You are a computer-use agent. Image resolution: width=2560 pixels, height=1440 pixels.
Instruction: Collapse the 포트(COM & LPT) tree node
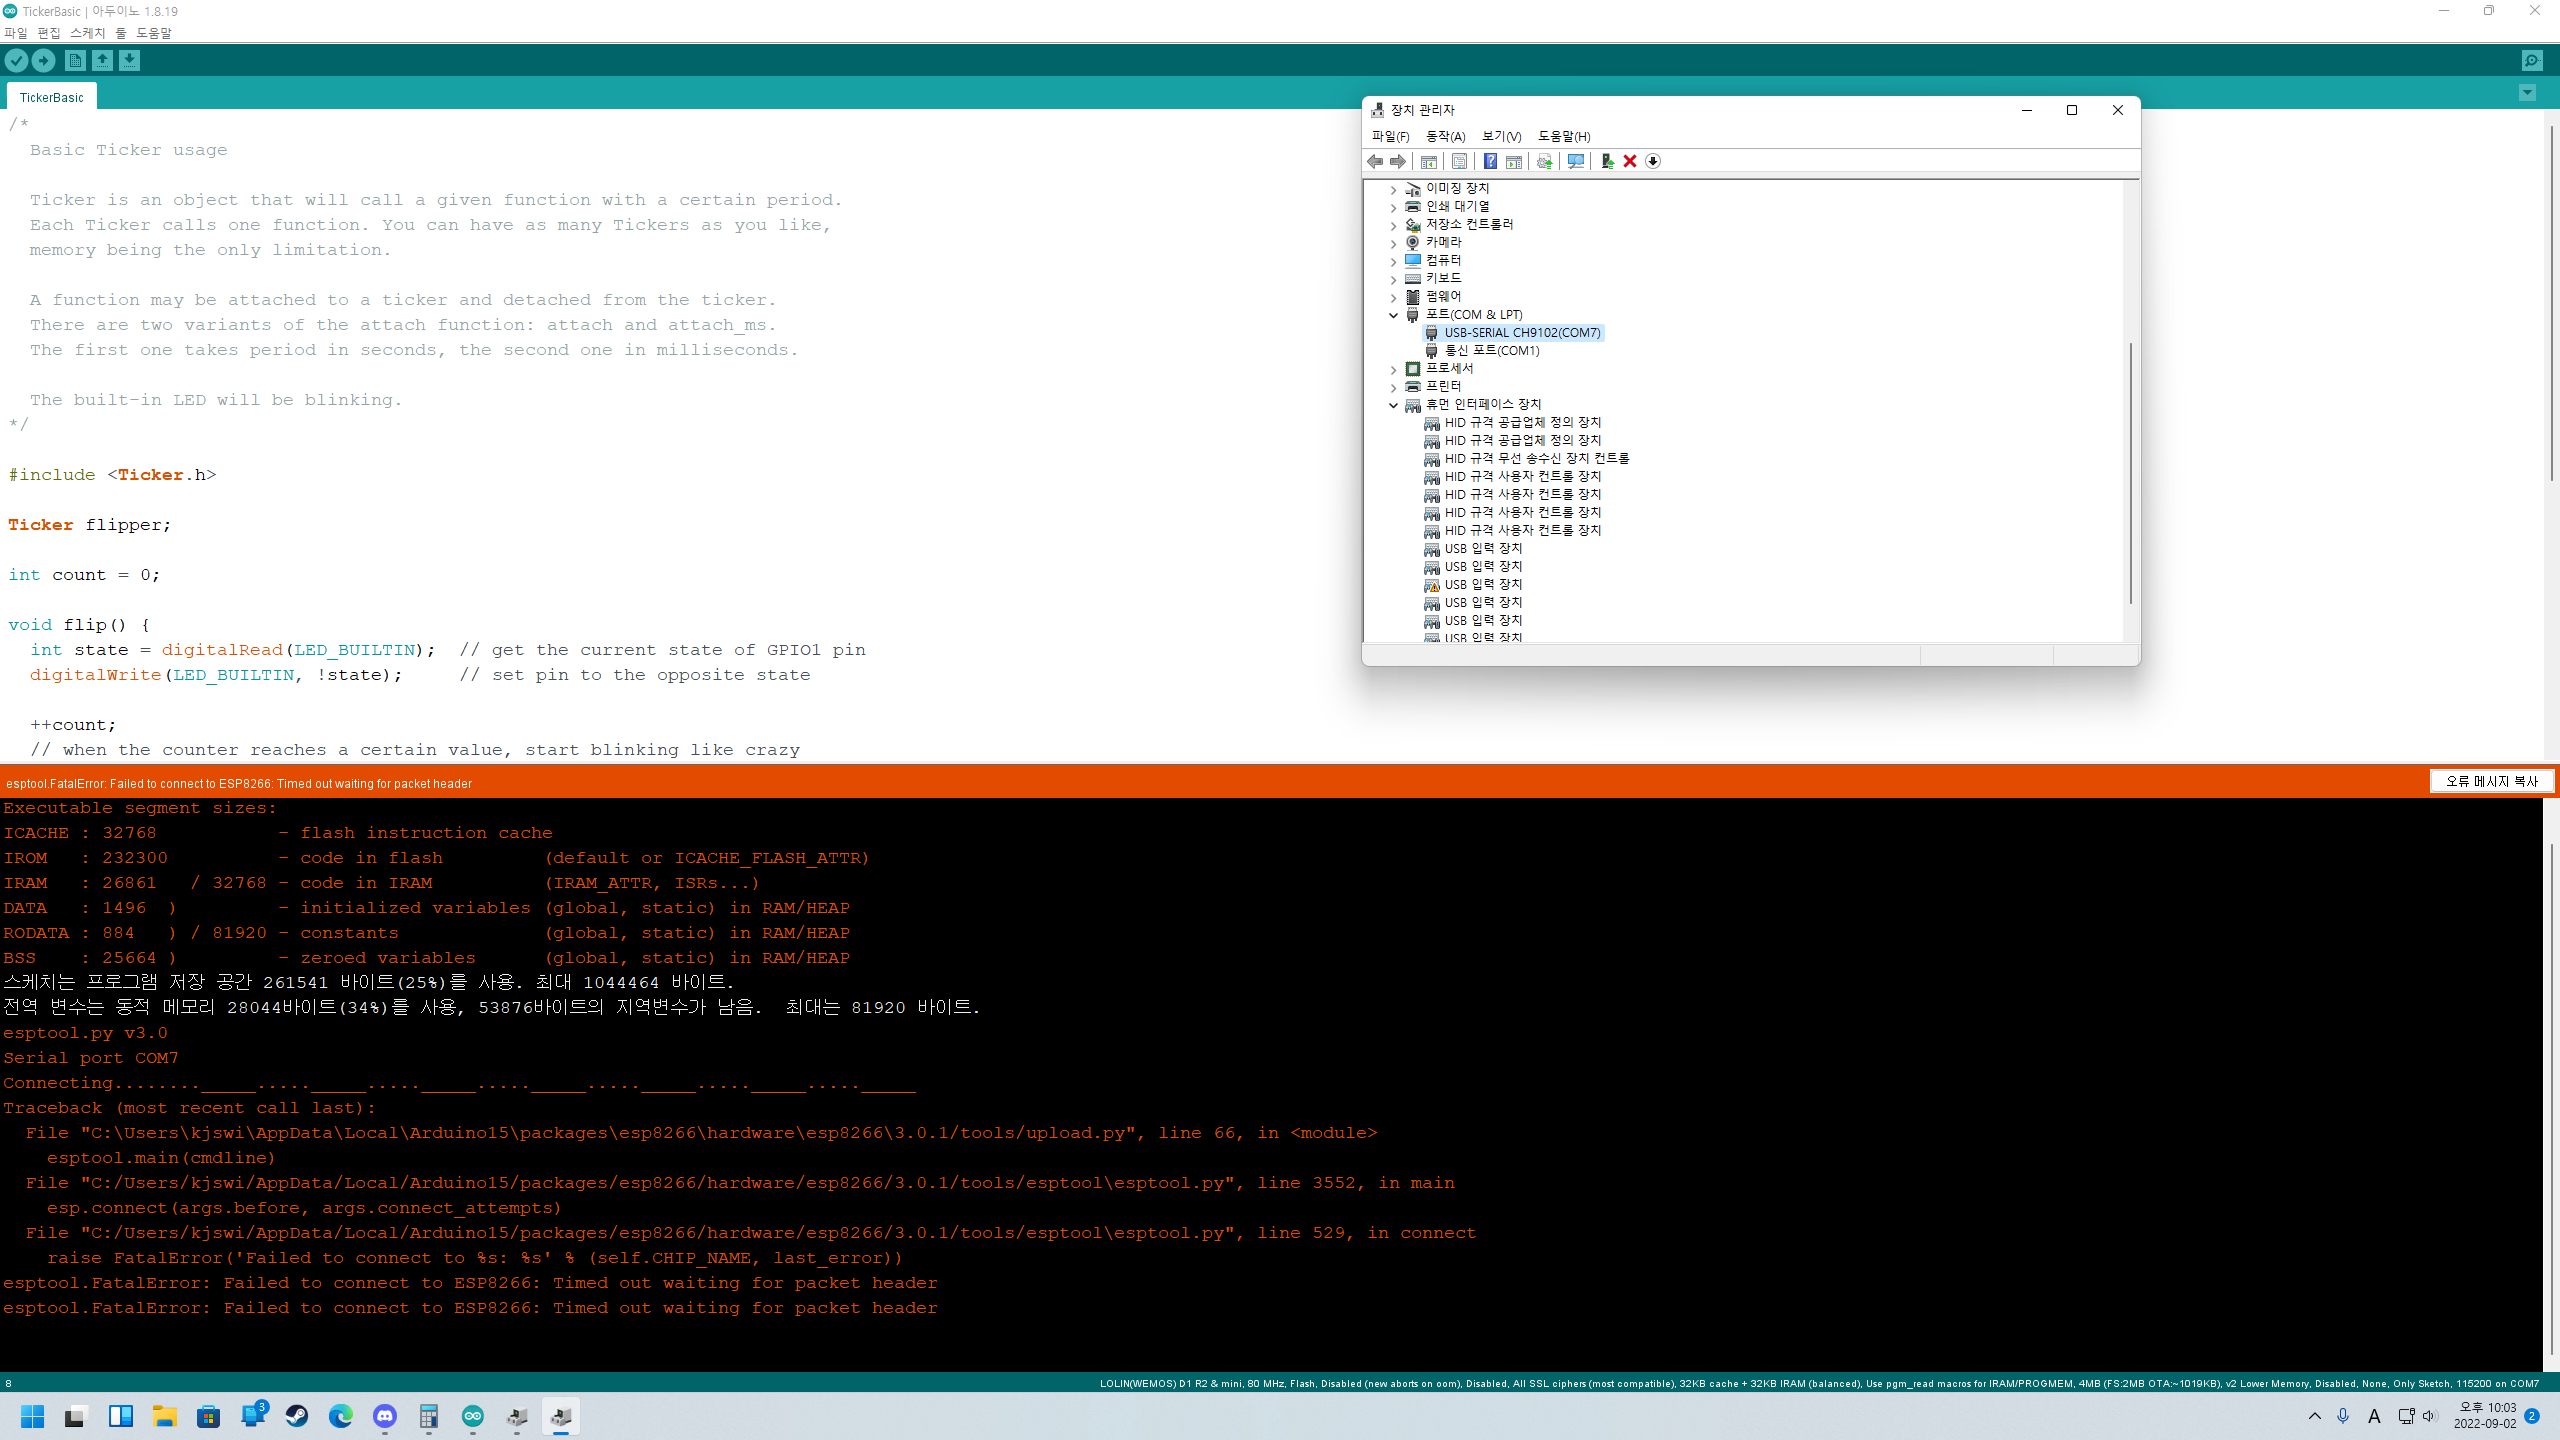tap(1393, 315)
